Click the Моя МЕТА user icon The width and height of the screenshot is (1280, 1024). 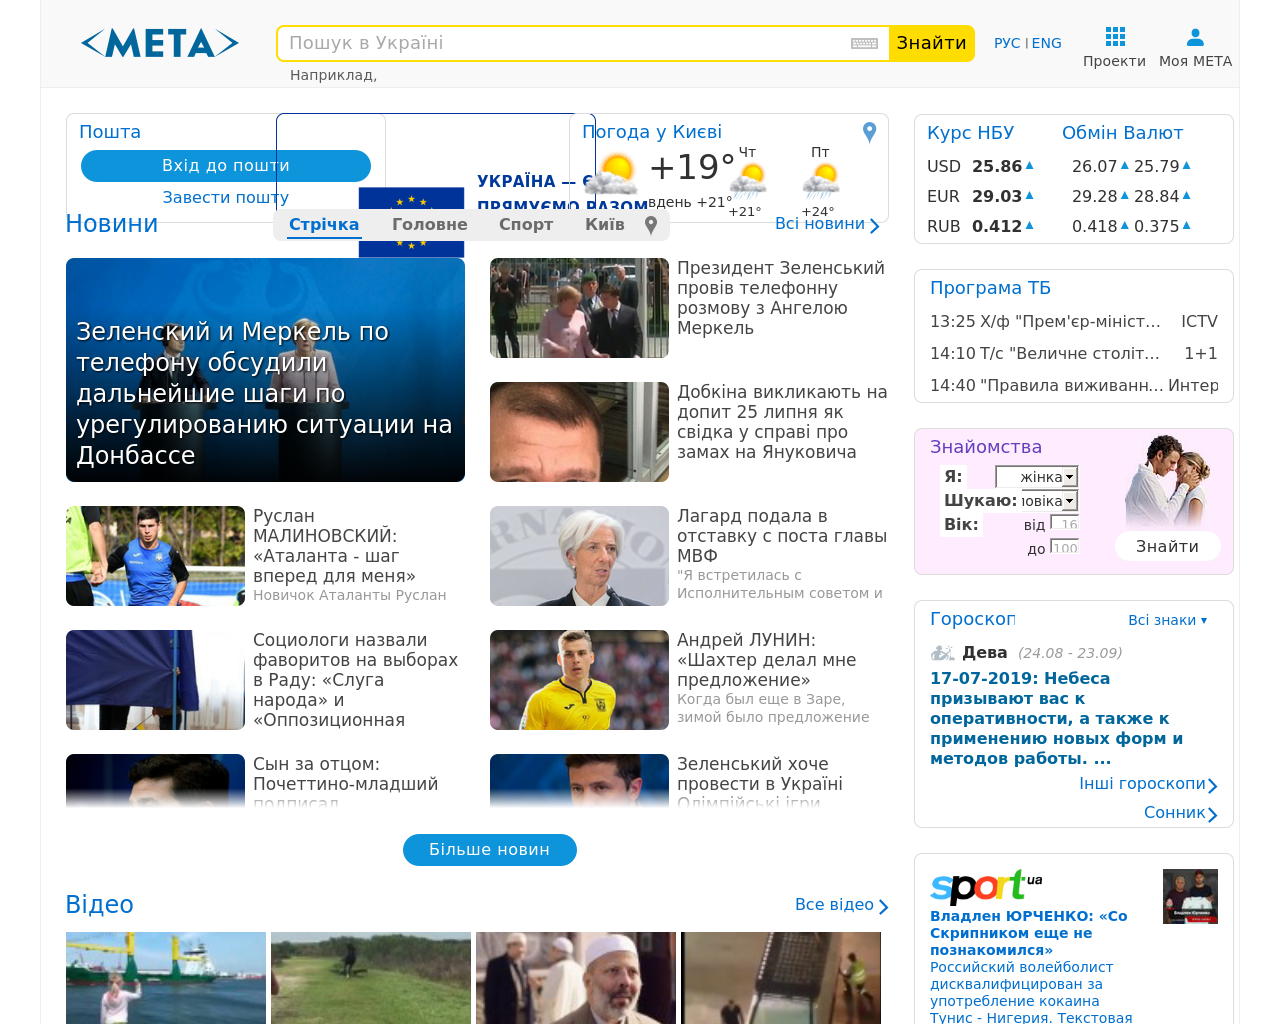pos(1194,36)
